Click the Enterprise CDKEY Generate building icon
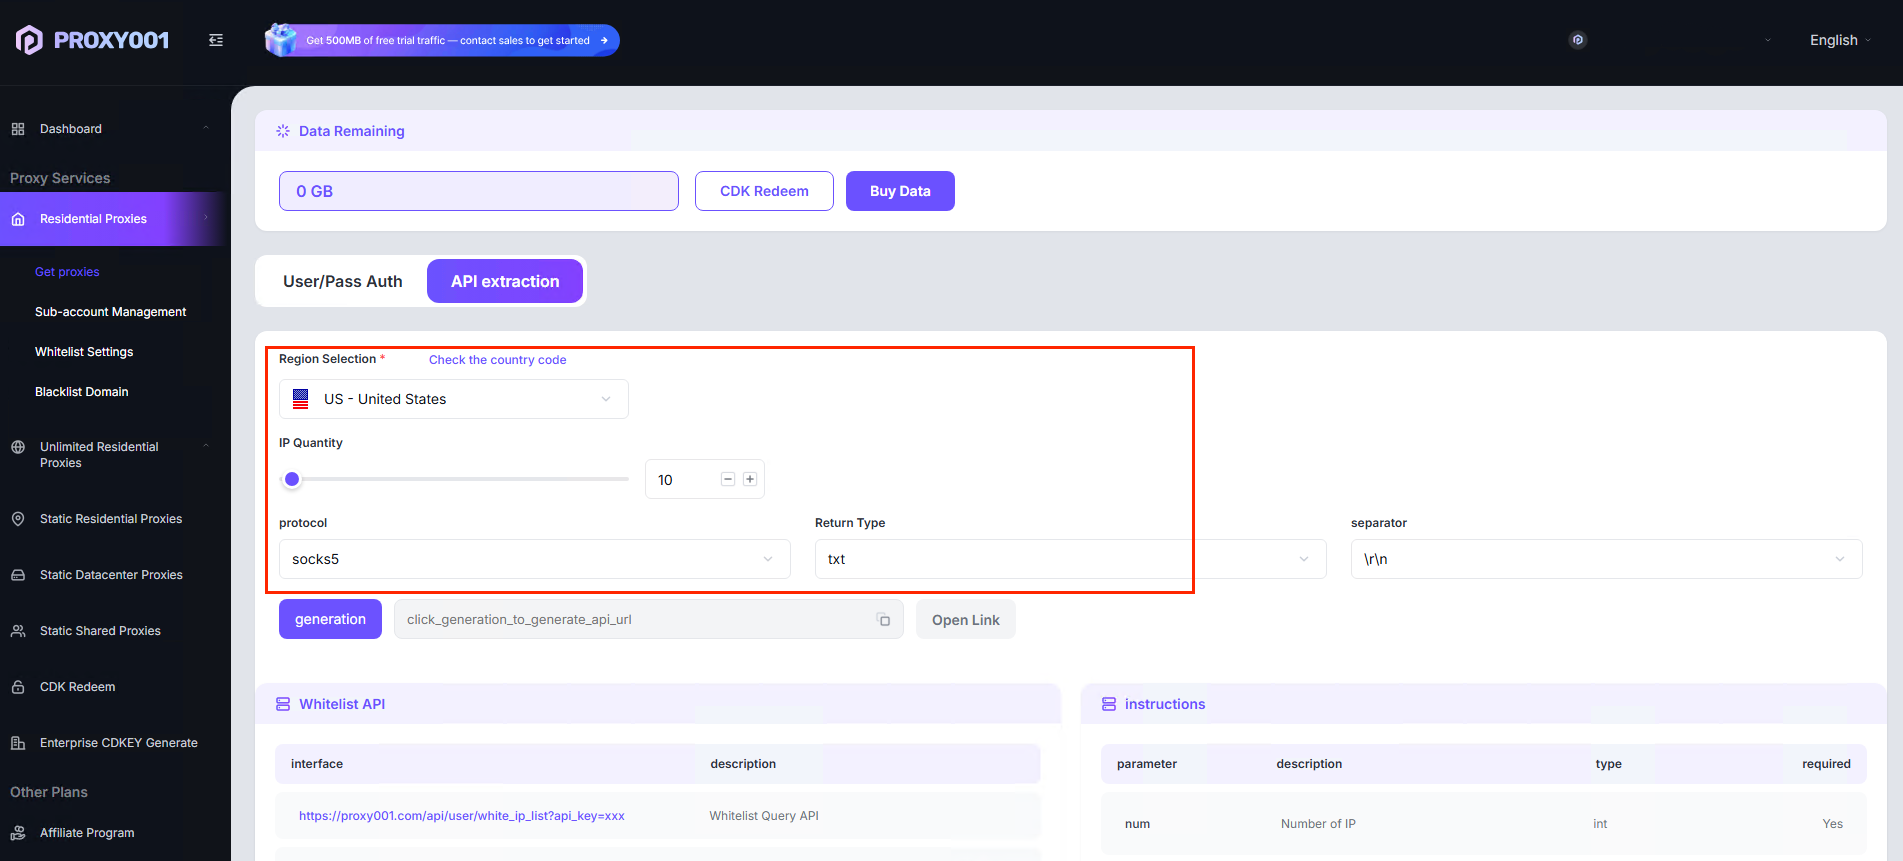The width and height of the screenshot is (1903, 861). [18, 743]
